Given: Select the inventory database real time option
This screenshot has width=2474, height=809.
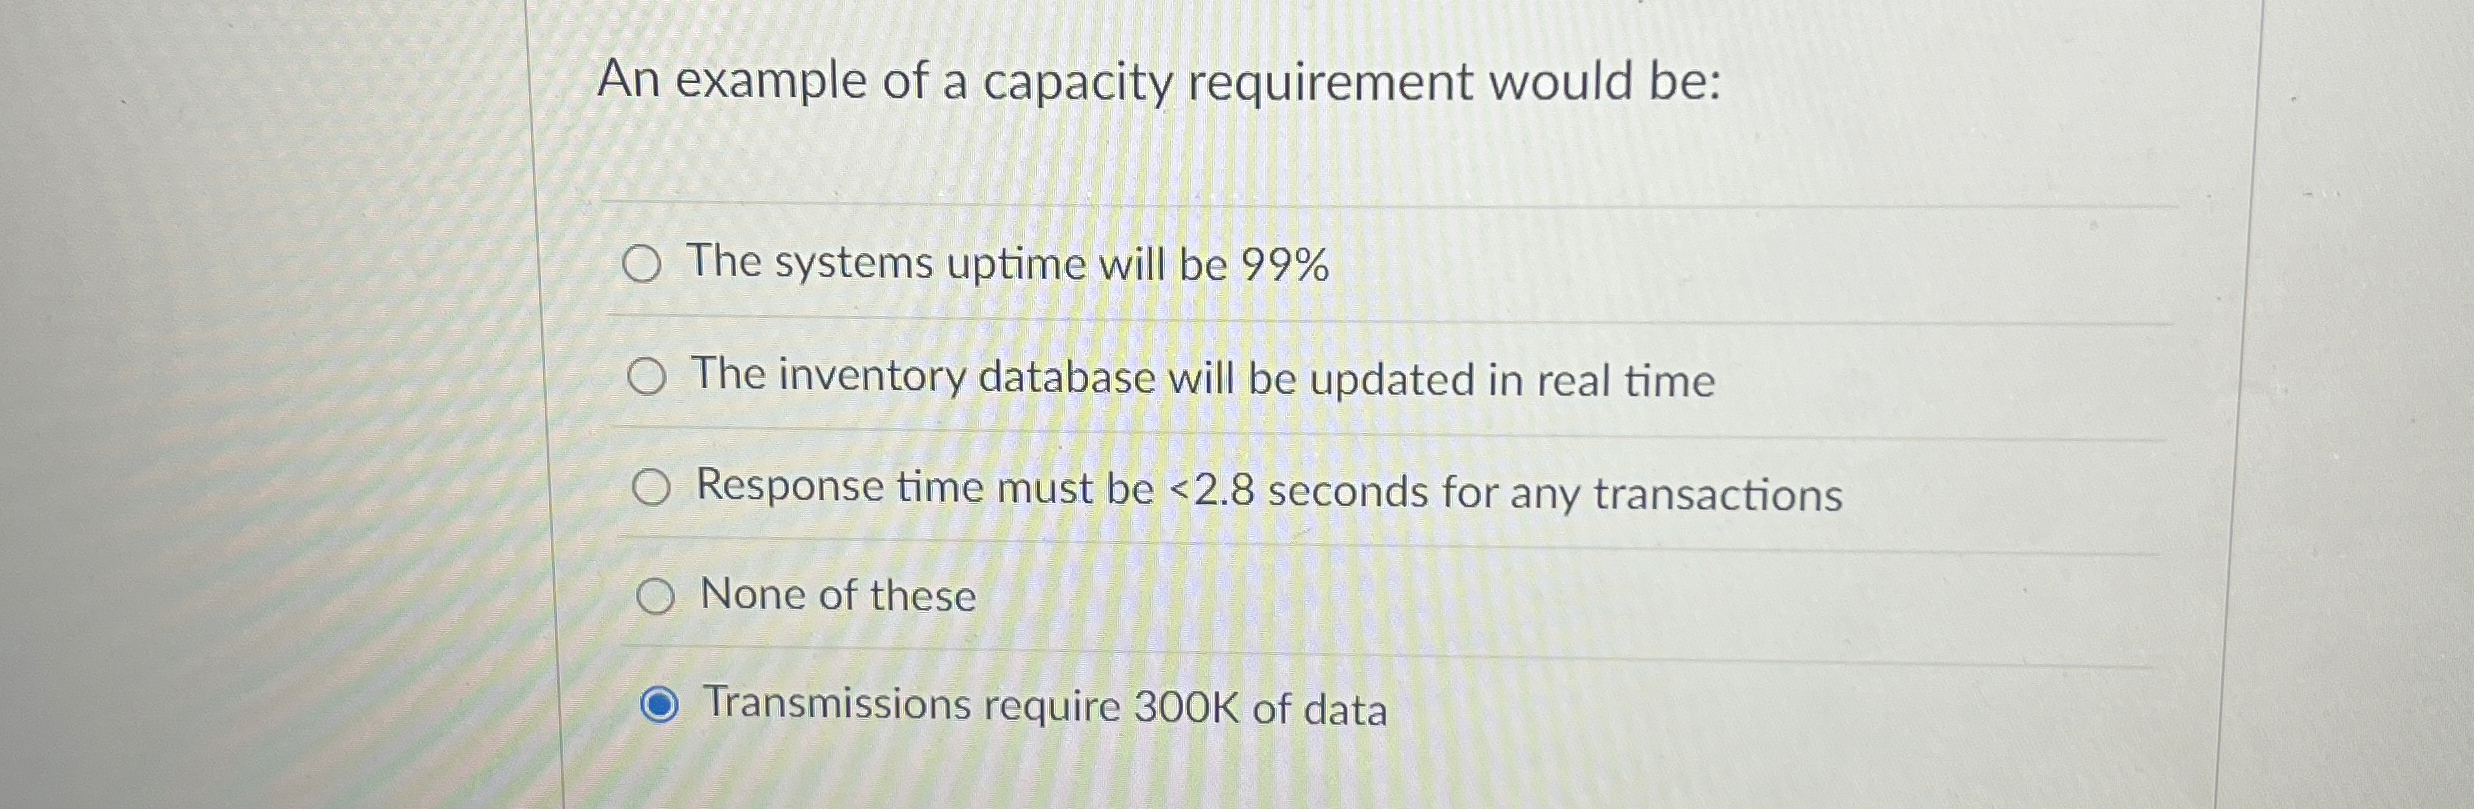Looking at the screenshot, I should click(651, 379).
